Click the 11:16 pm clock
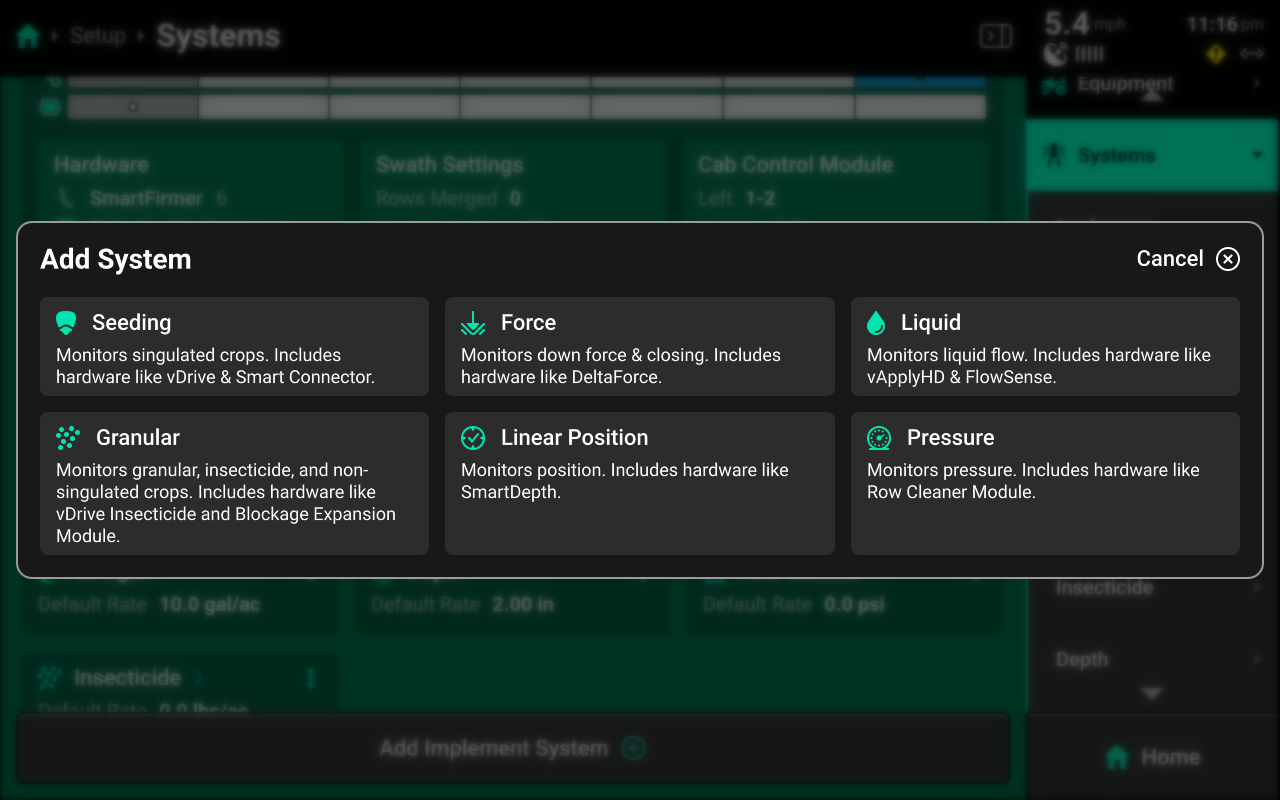 pyautogui.click(x=1225, y=24)
